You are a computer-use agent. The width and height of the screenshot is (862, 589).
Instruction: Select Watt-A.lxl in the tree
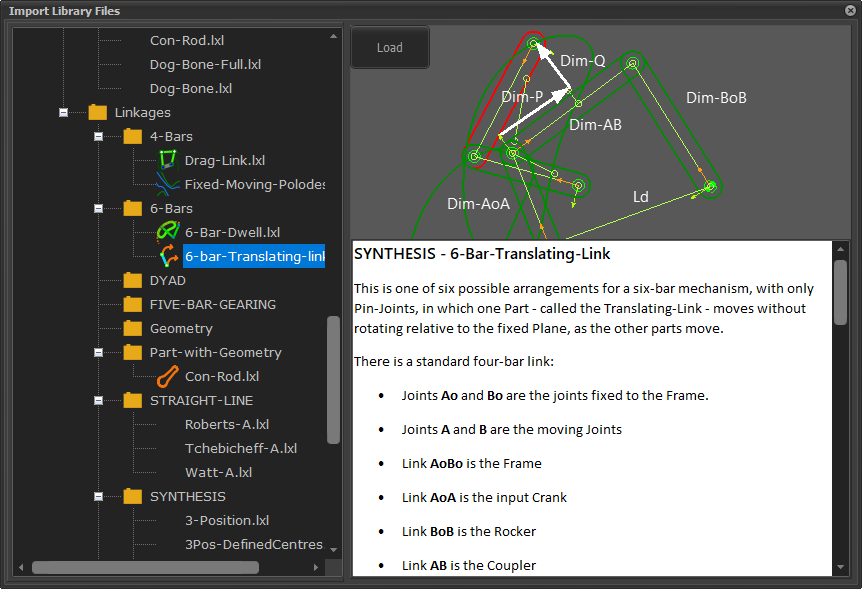[x=218, y=472]
